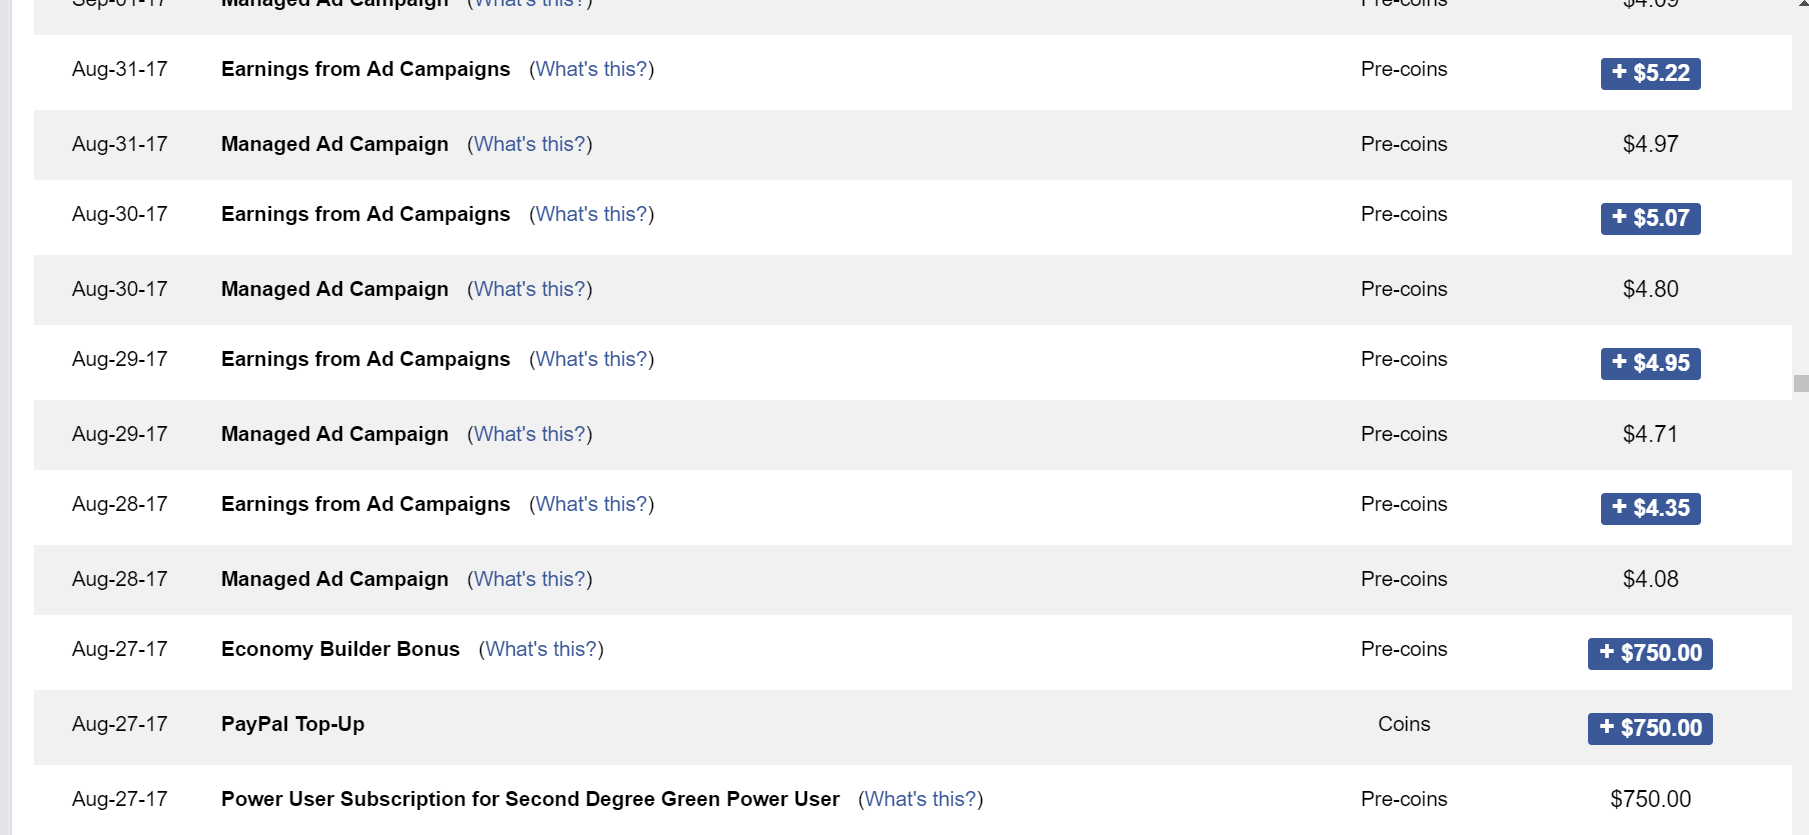
Task: Open What's this link for Aug-28-17 Earnings
Action: (x=591, y=504)
